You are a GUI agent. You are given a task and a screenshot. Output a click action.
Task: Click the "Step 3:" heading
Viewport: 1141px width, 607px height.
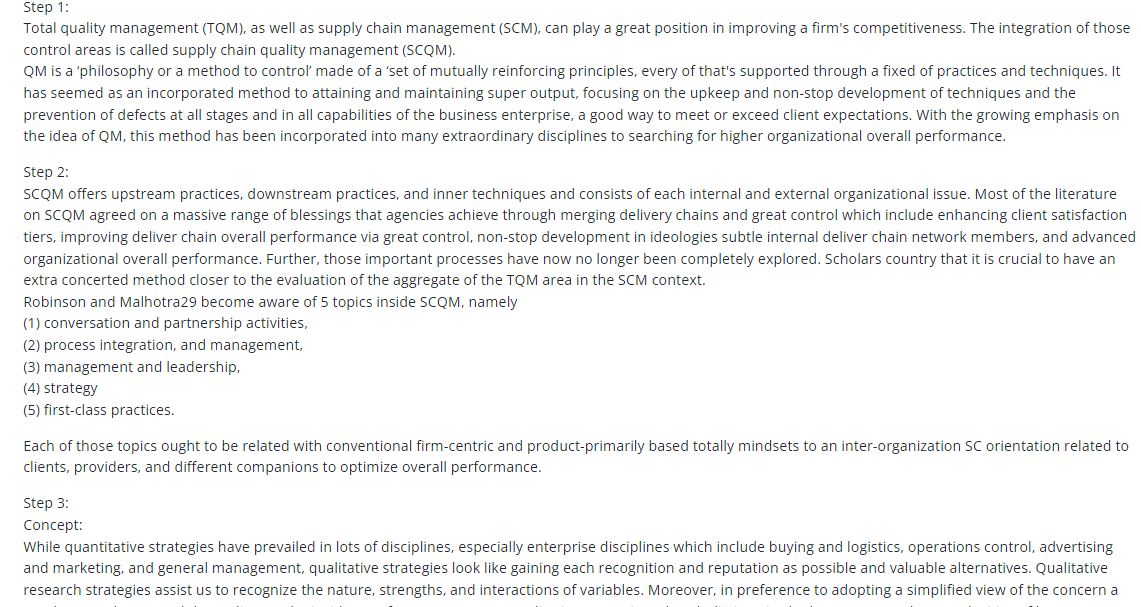coord(46,503)
